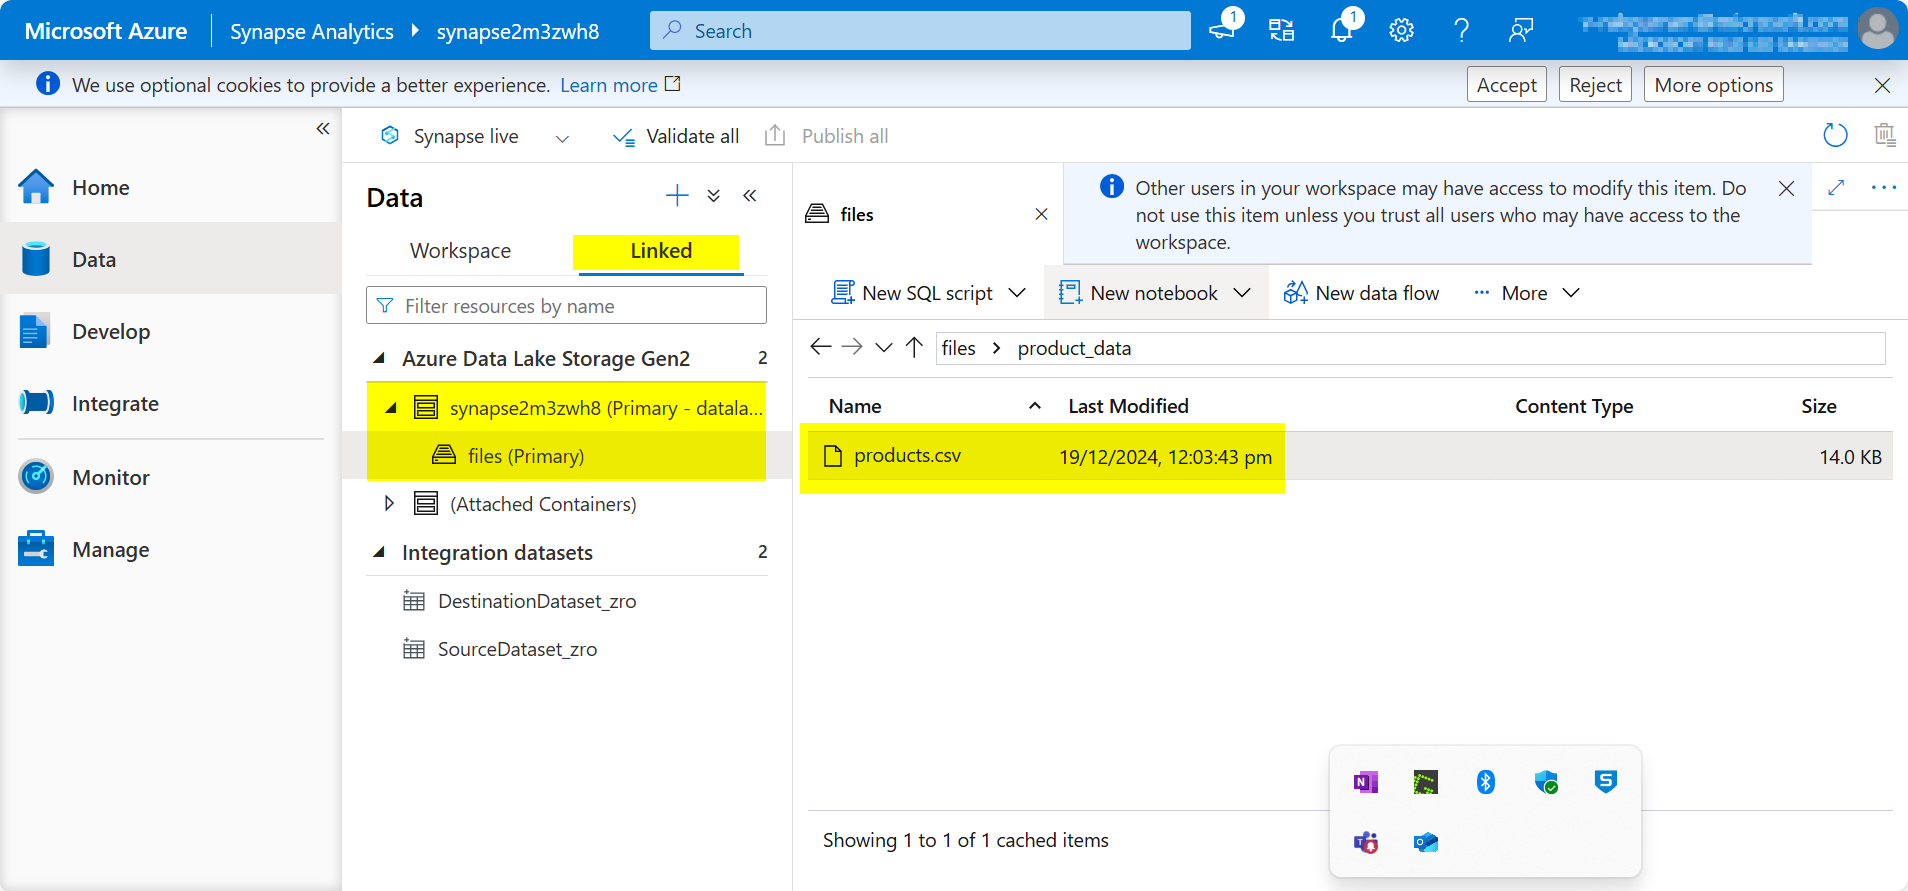
Task: Open the settings gear
Action: click(1402, 30)
